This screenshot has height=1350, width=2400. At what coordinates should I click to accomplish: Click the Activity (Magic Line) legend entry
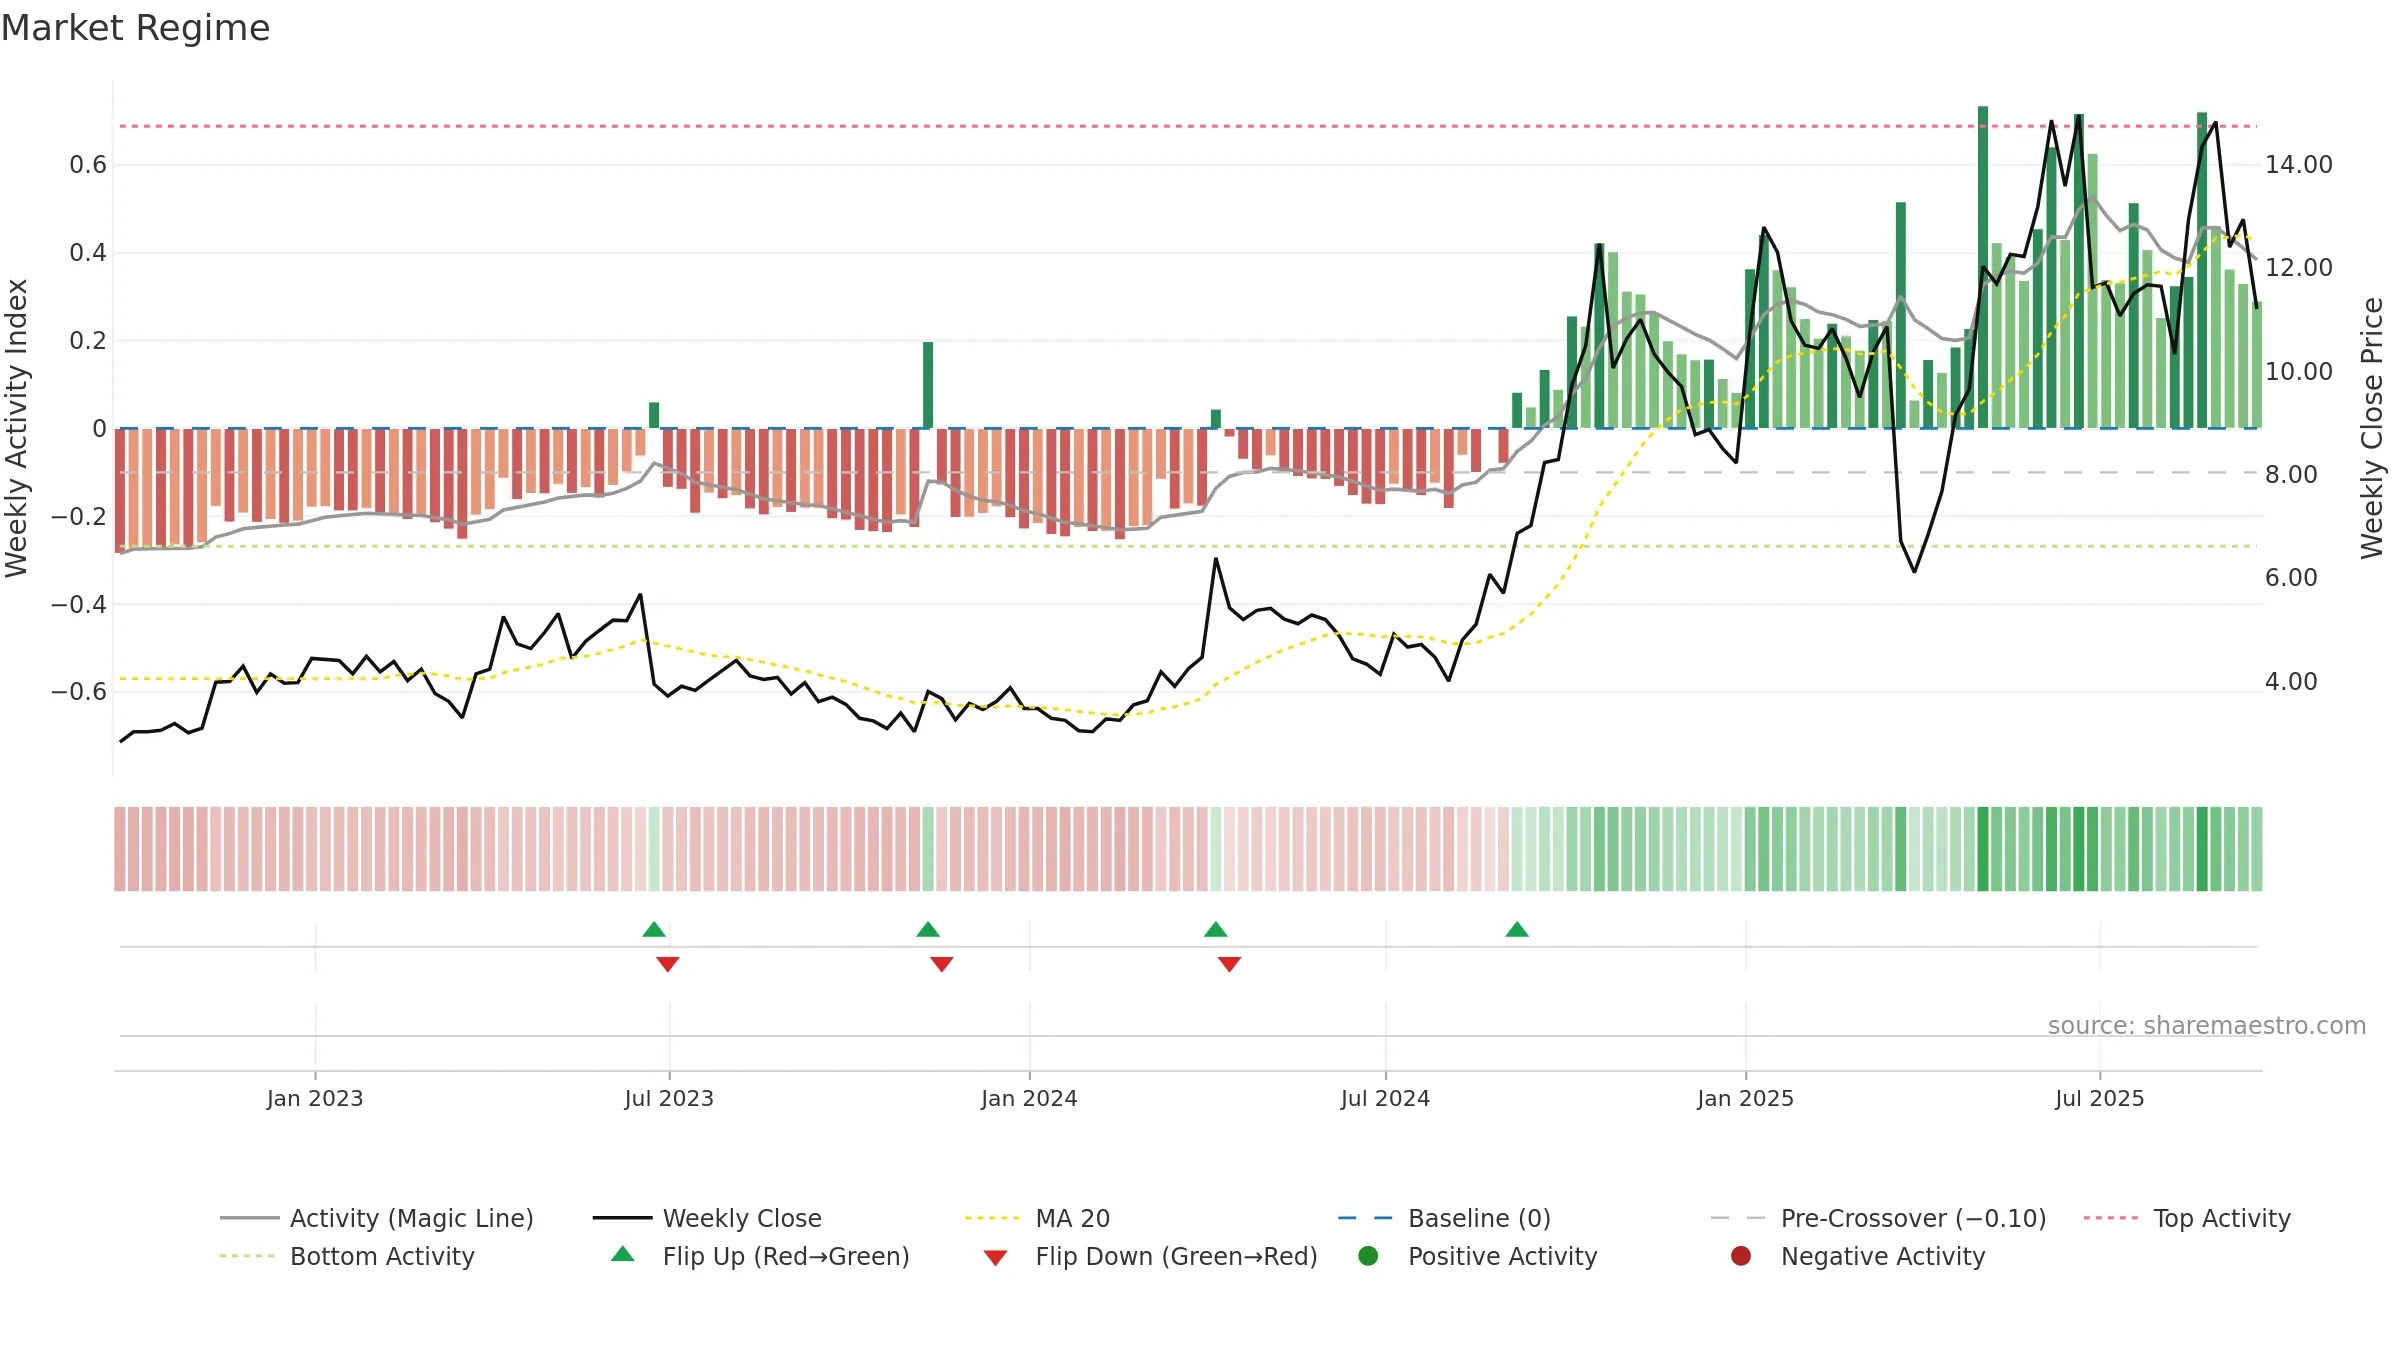(x=377, y=1218)
